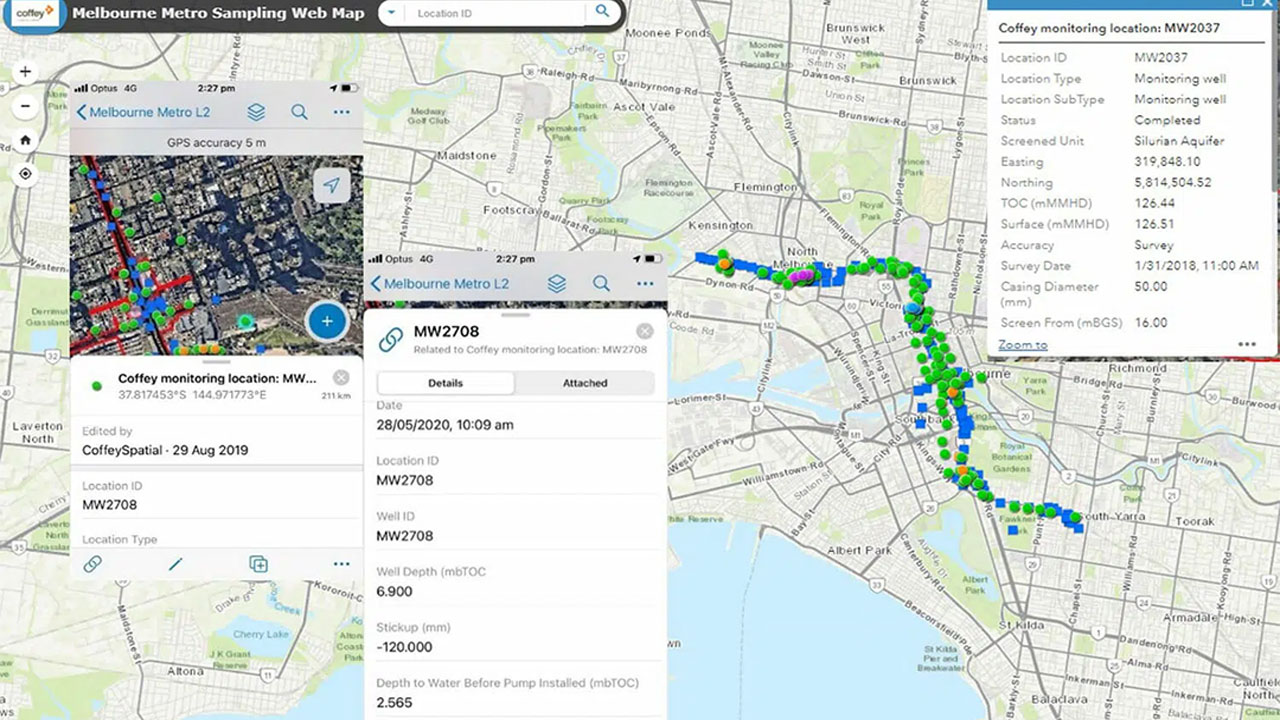Switch to the Attached tab
Screen dimensions: 1280x720
(585, 383)
